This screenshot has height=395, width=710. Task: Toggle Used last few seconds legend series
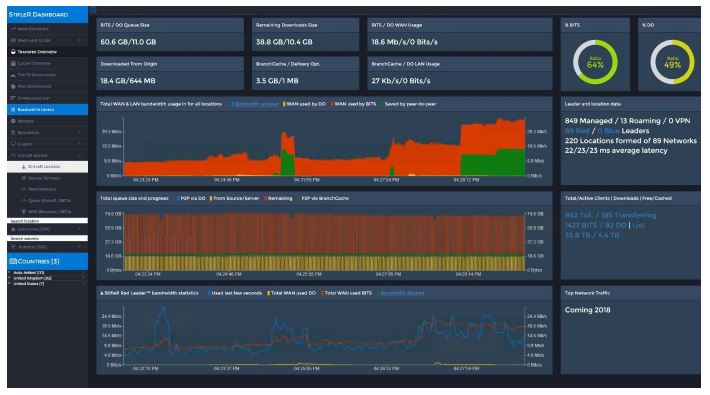(x=235, y=293)
